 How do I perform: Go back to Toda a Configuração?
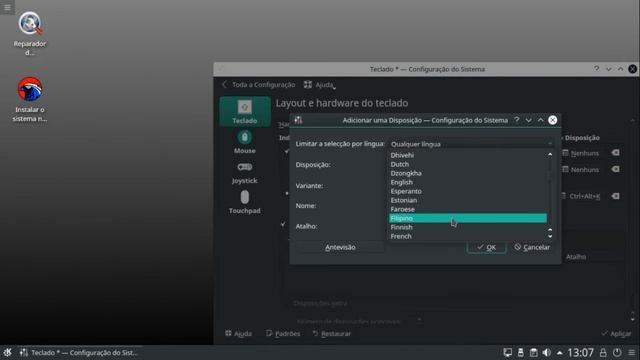[258, 85]
